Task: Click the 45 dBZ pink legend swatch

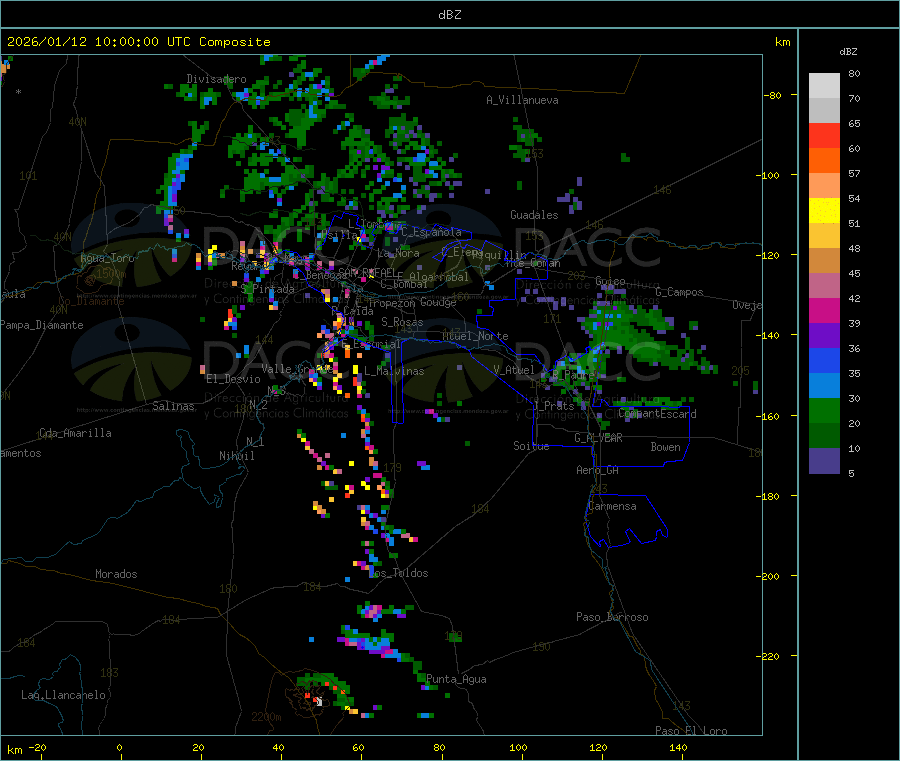Action: (824, 285)
